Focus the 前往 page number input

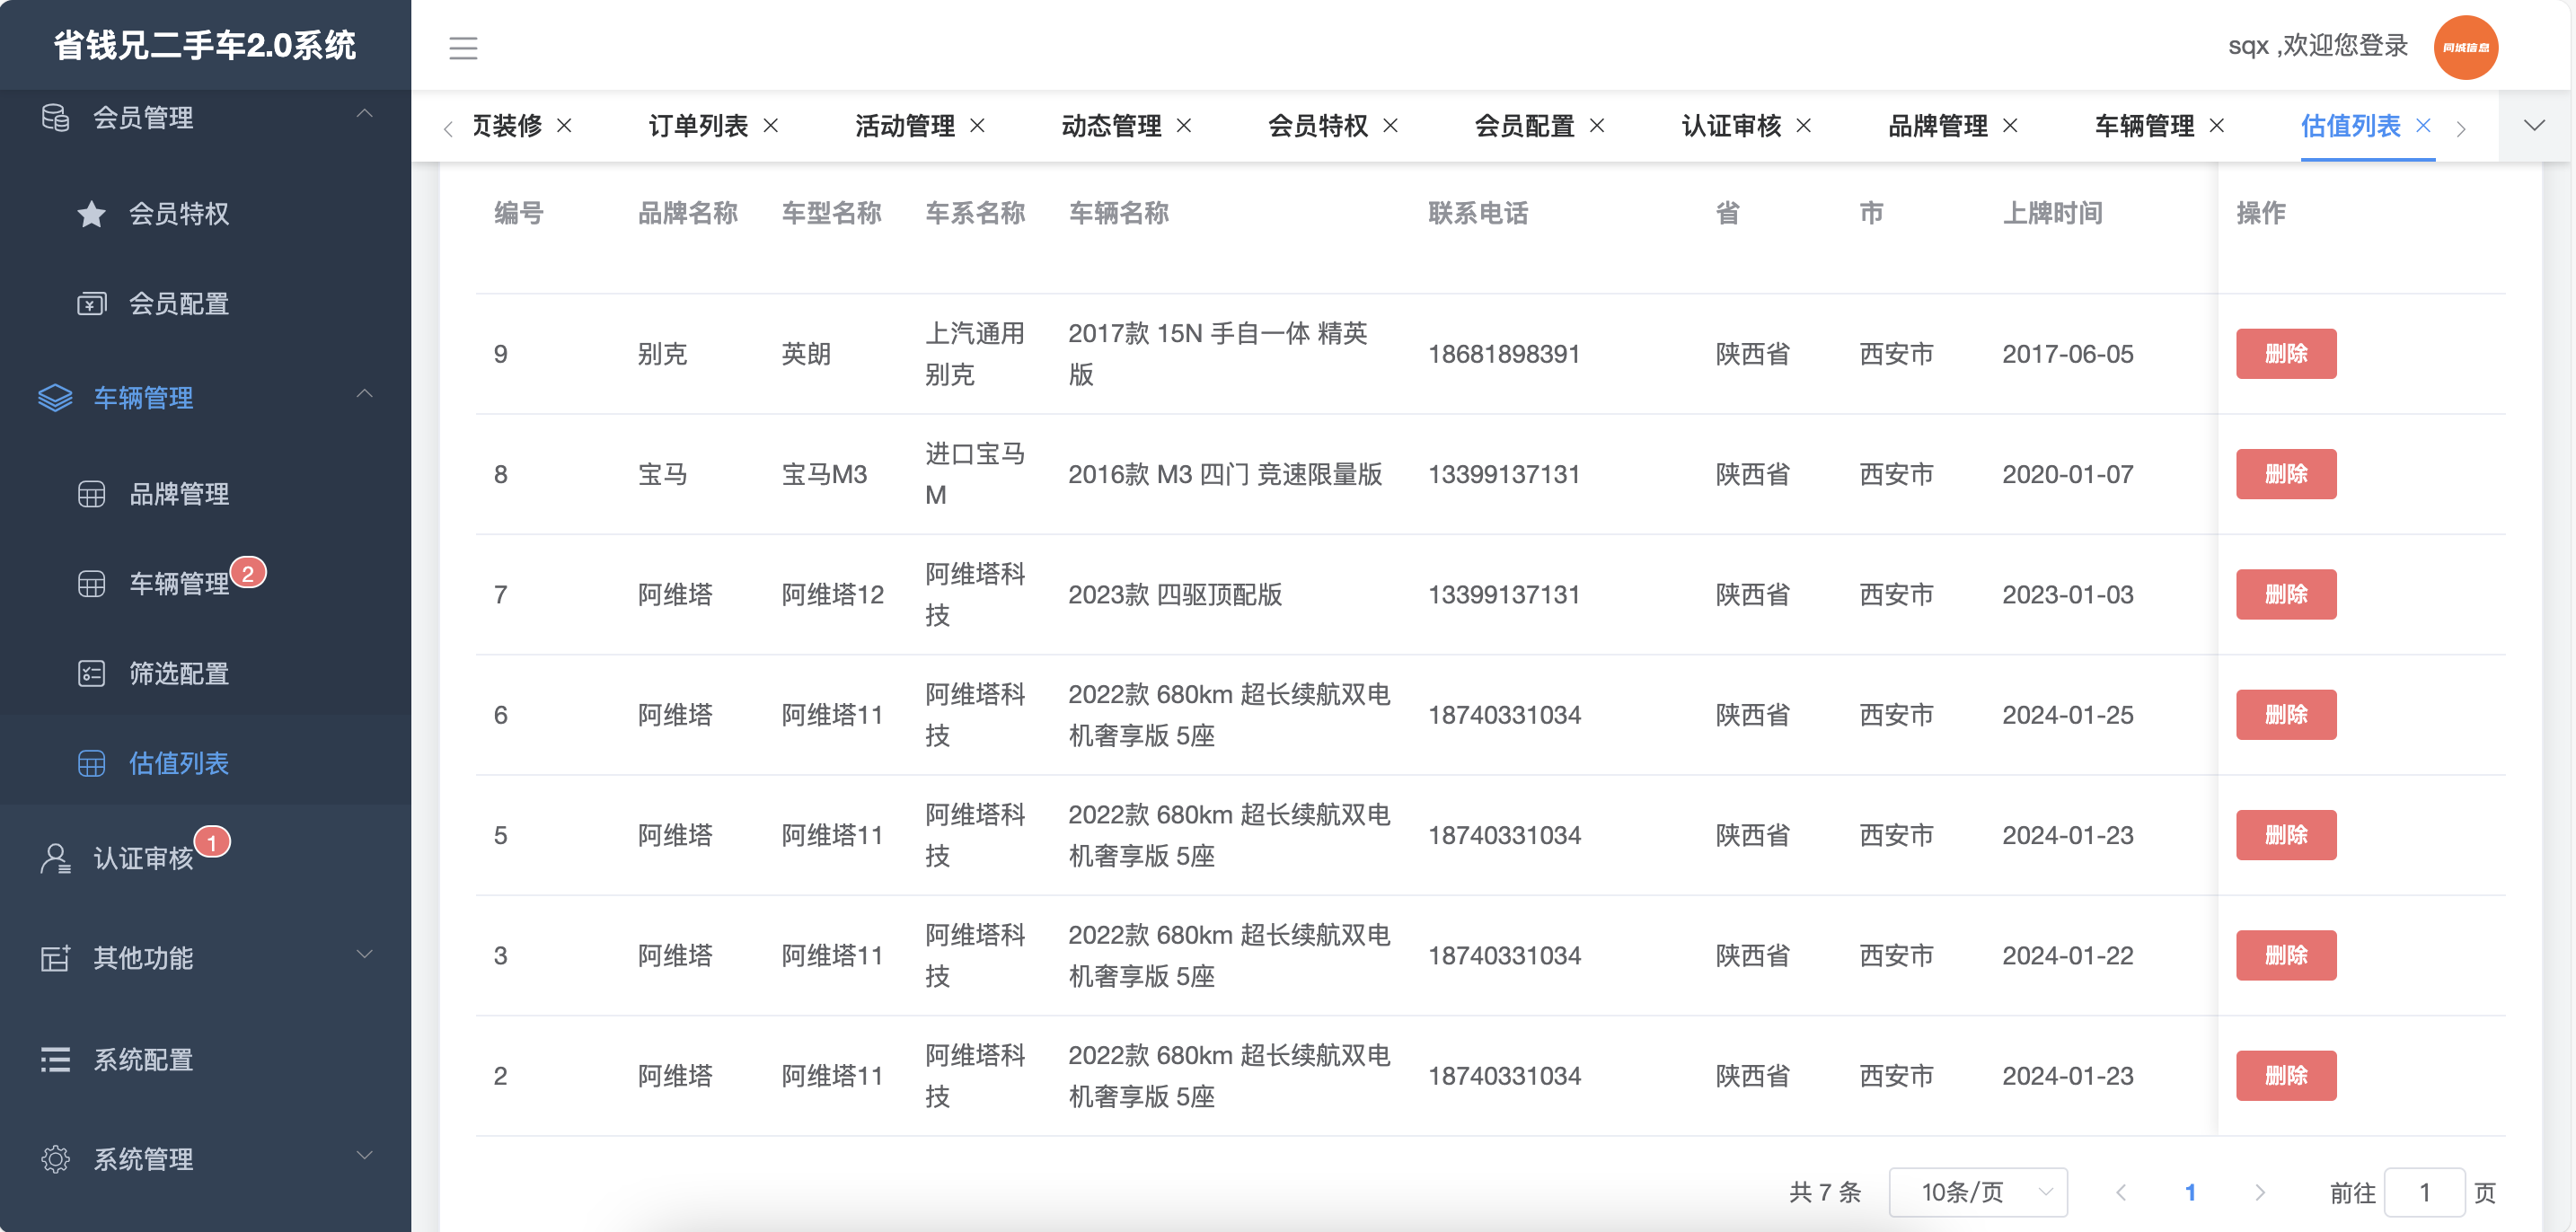(x=2424, y=1192)
